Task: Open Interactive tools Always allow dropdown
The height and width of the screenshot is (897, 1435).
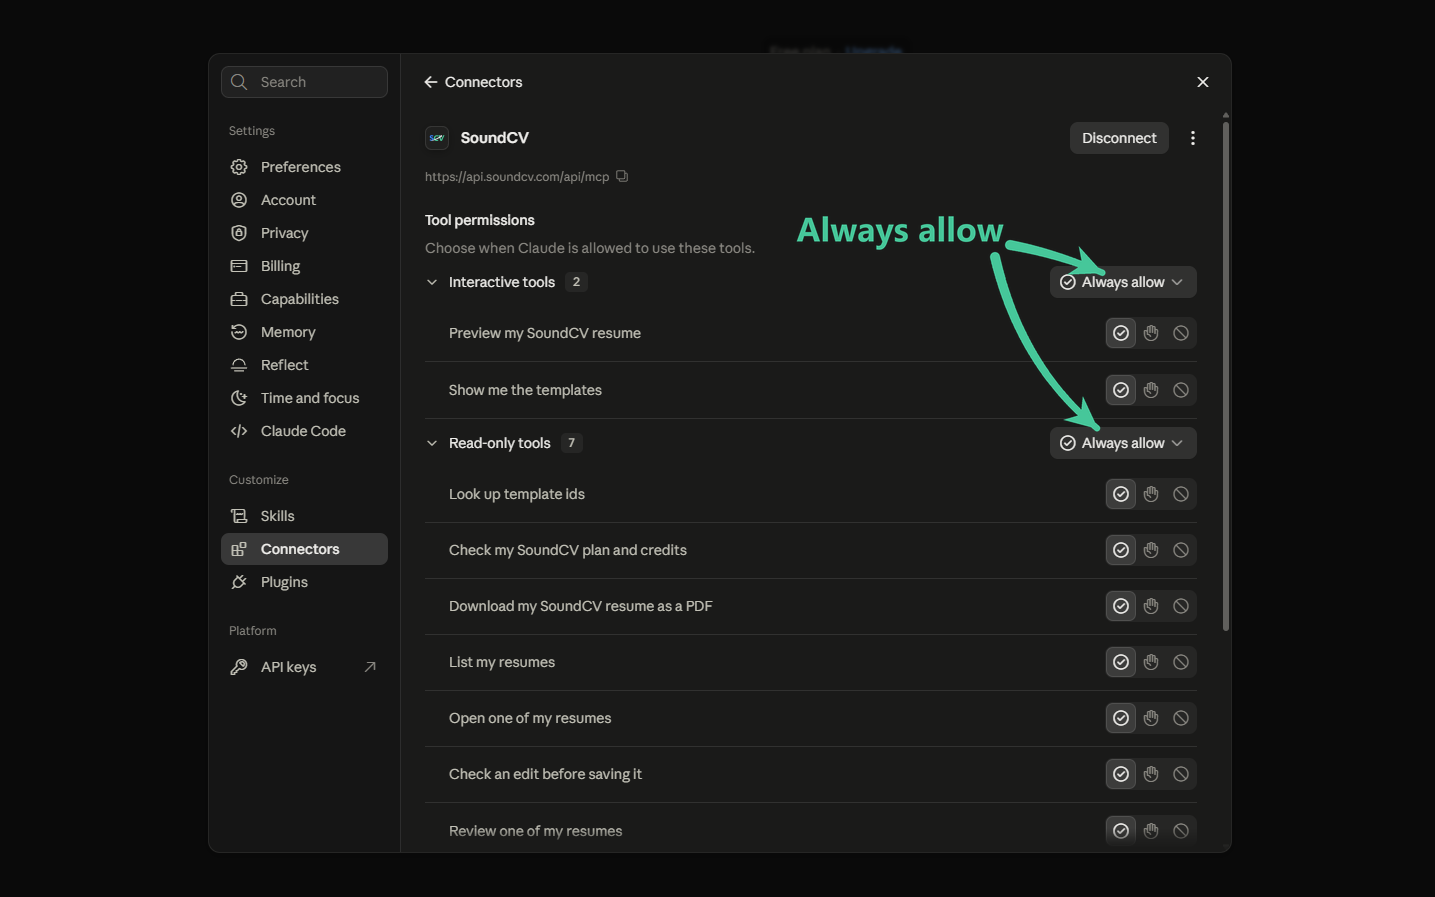Action: (x=1123, y=282)
